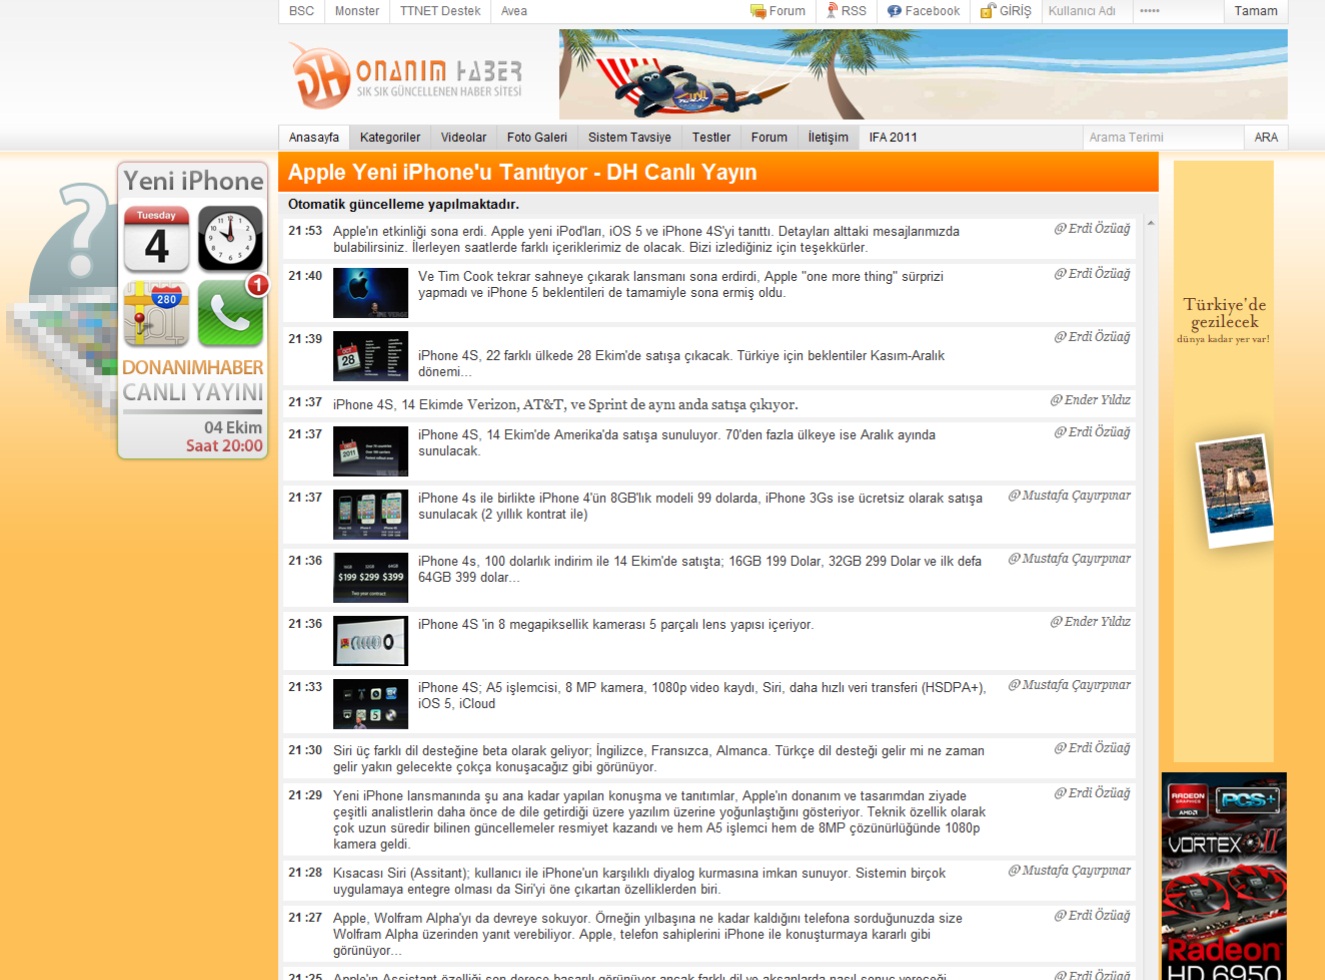Image resolution: width=1325 pixels, height=980 pixels.
Task: Focus the Arama Terimi search box
Action: click(x=1163, y=137)
